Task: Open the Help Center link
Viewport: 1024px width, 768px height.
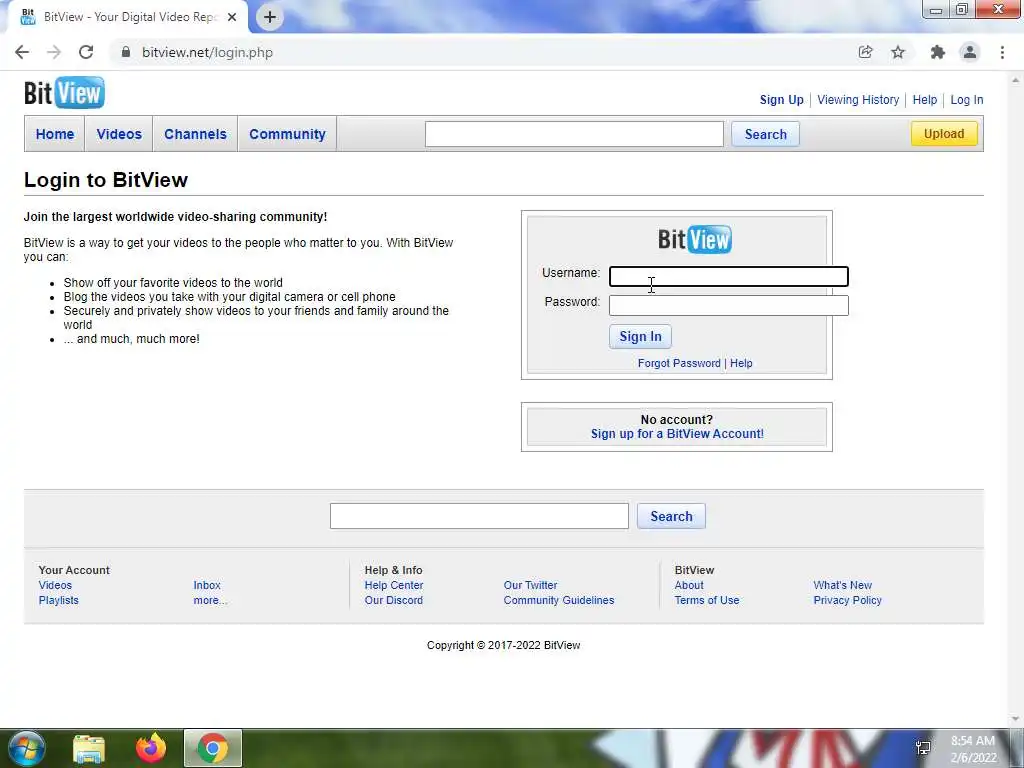Action: [x=394, y=585]
